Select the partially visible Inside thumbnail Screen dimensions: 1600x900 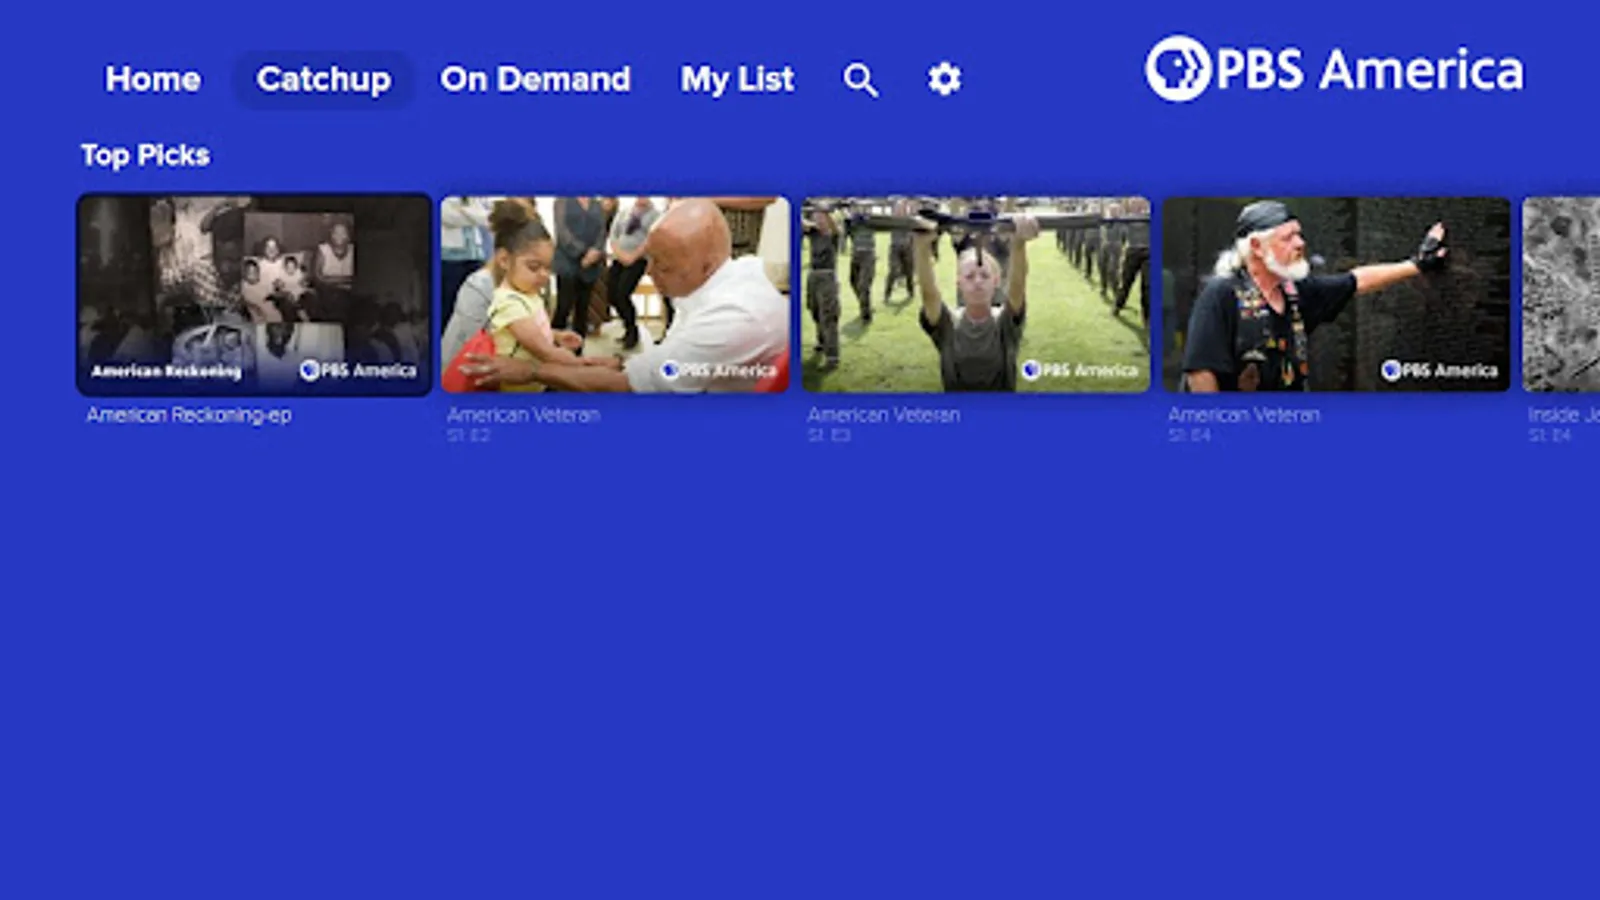click(x=1561, y=295)
